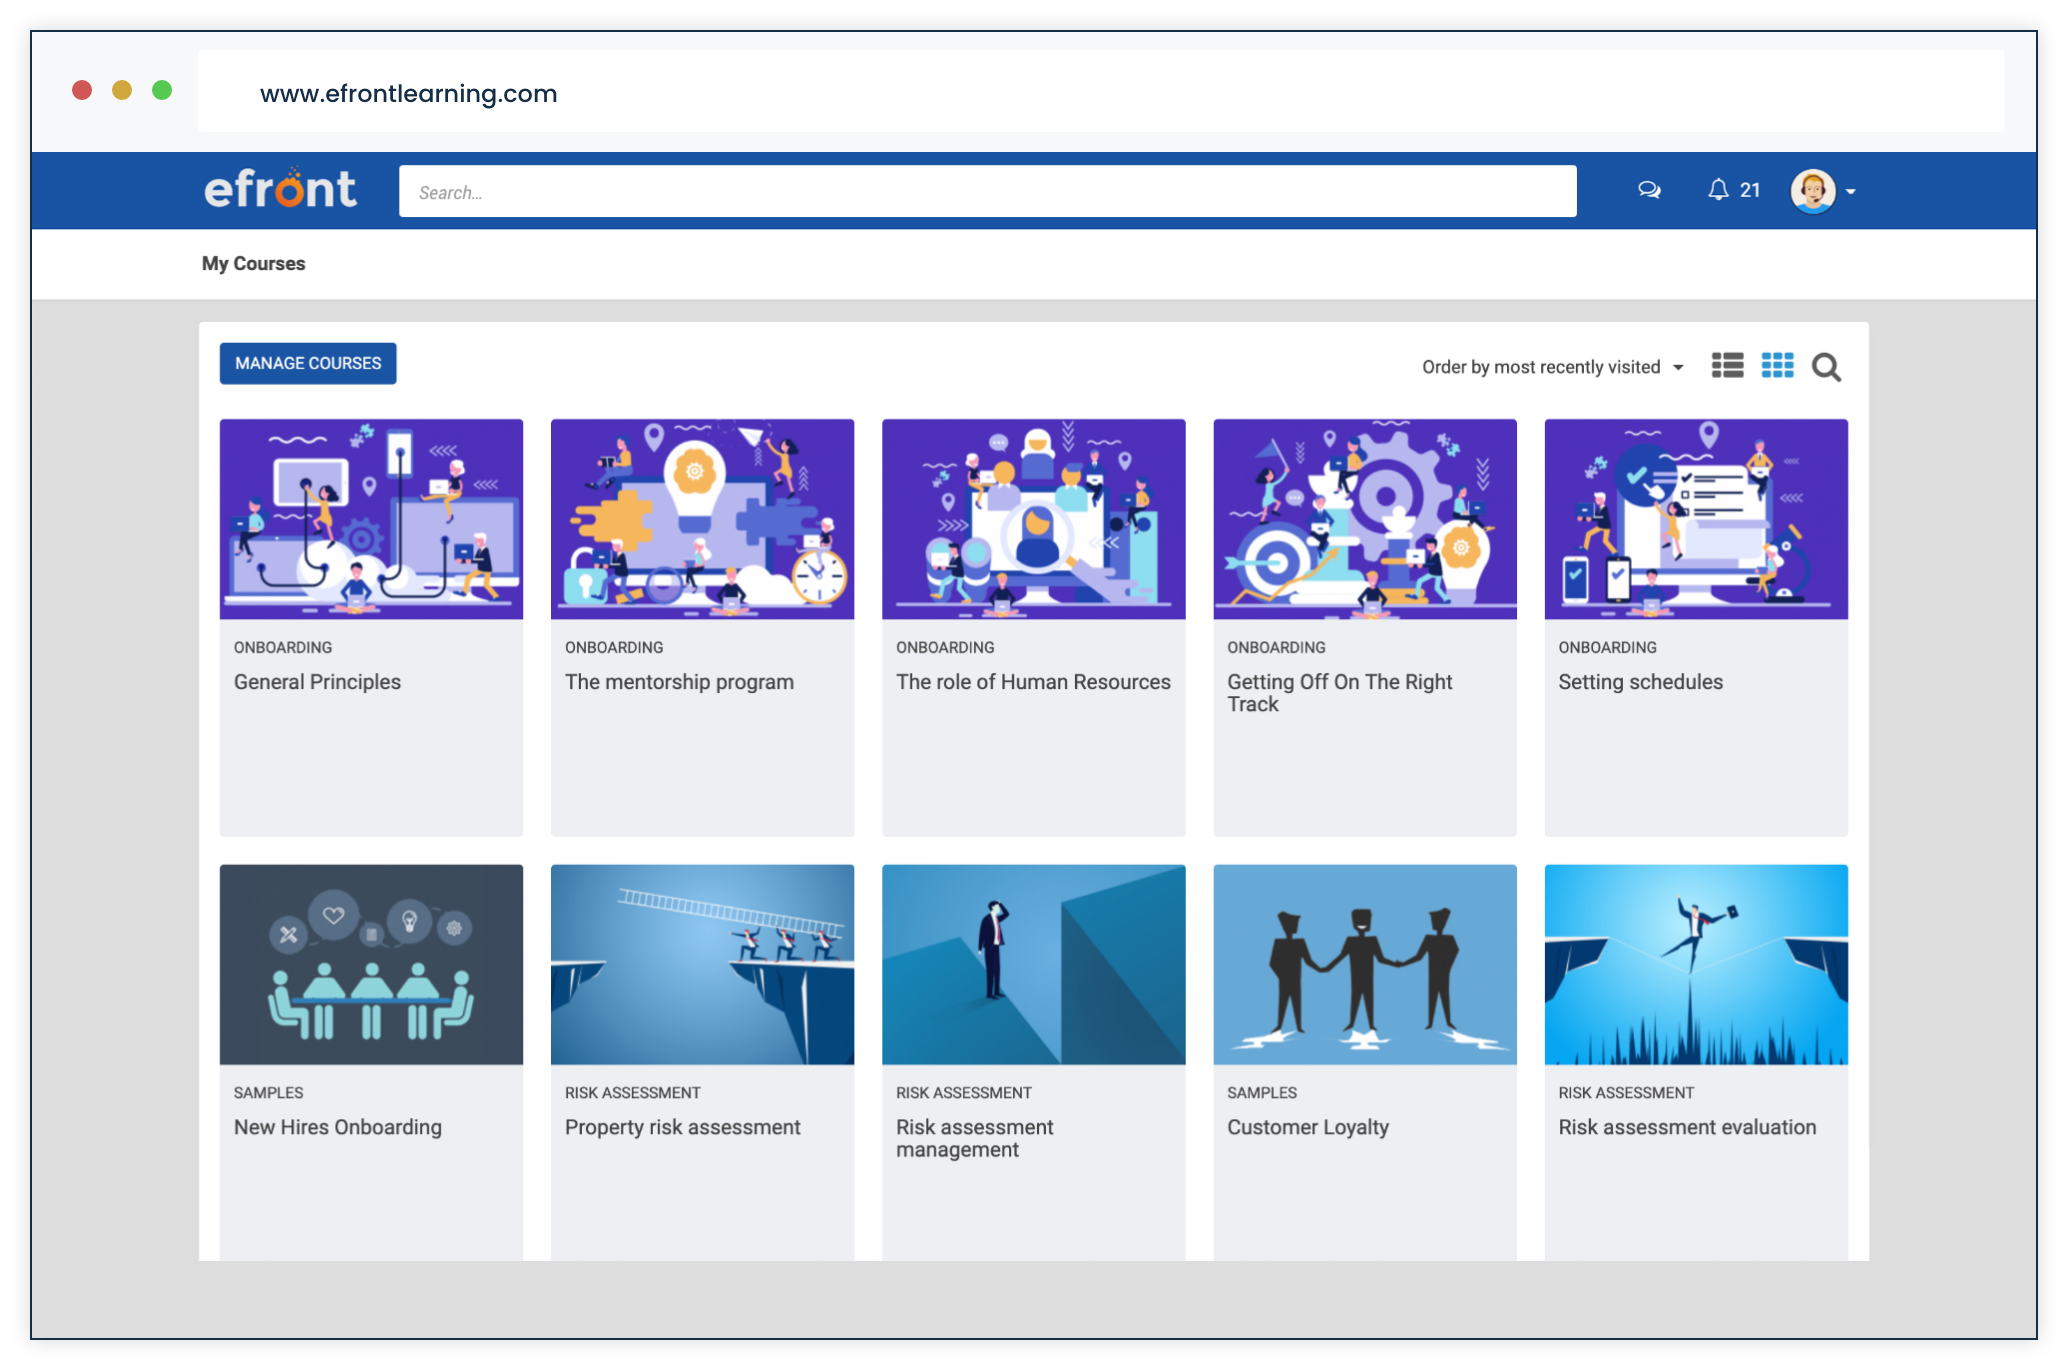The width and height of the screenshot is (2068, 1370).
Task: Select the Property risk assessment course
Action: [682, 1127]
